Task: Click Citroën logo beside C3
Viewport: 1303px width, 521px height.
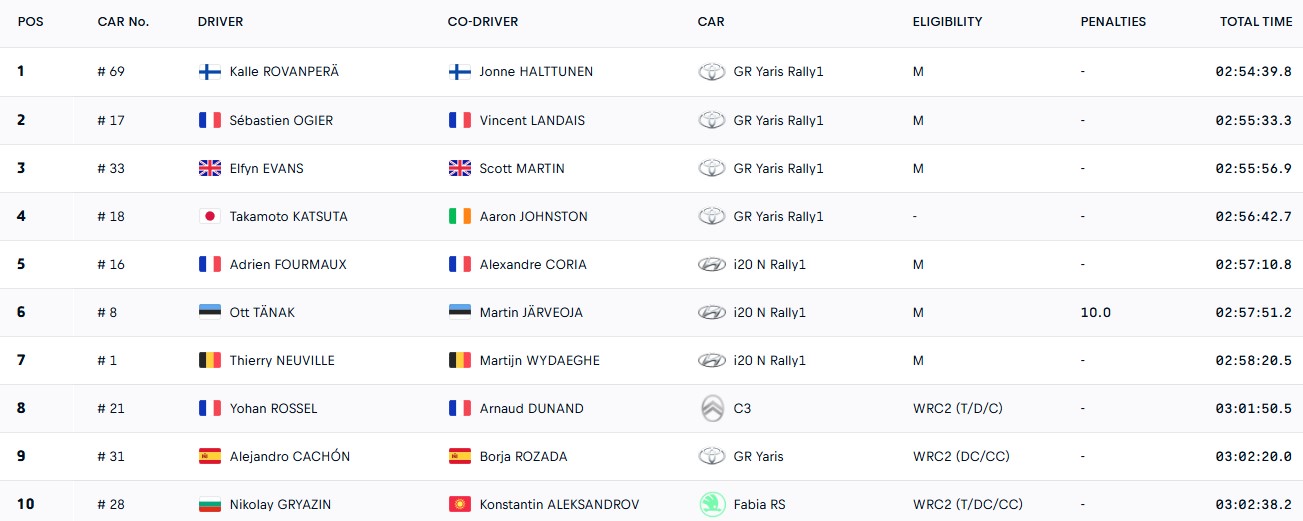Action: [711, 408]
